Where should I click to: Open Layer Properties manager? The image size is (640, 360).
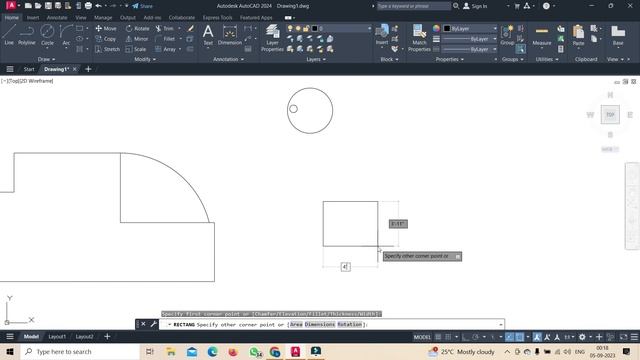click(272, 38)
